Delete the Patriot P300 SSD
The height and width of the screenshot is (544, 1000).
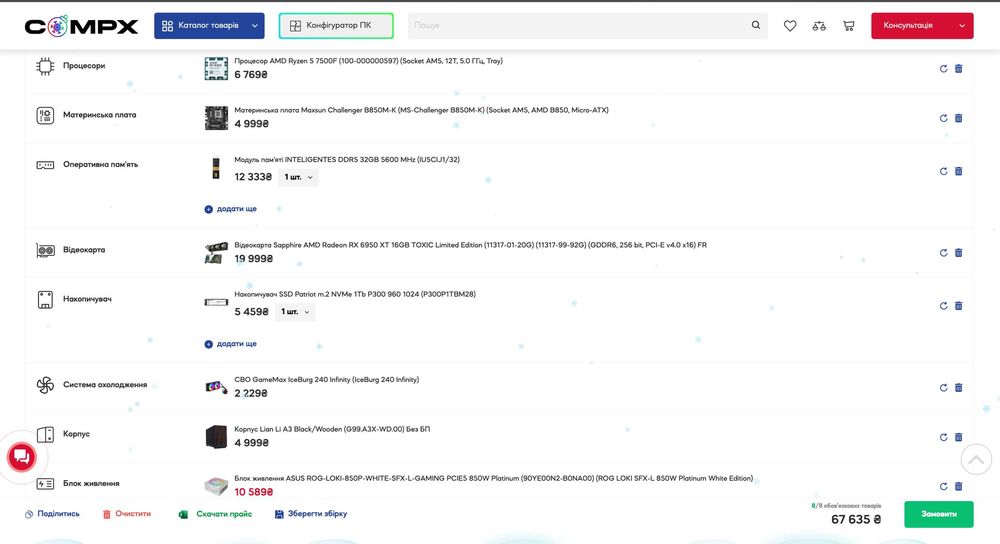(959, 305)
